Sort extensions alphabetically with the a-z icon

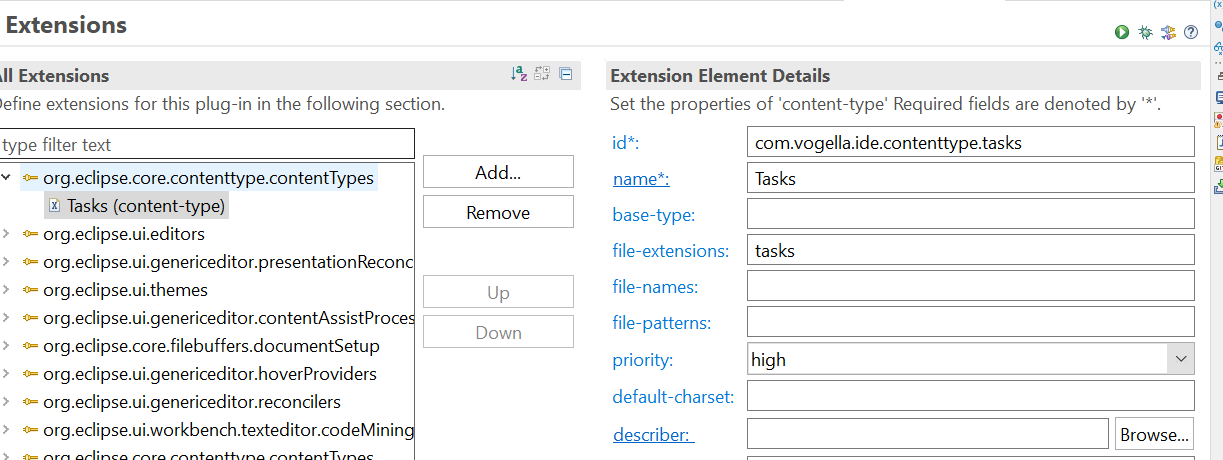coord(518,73)
